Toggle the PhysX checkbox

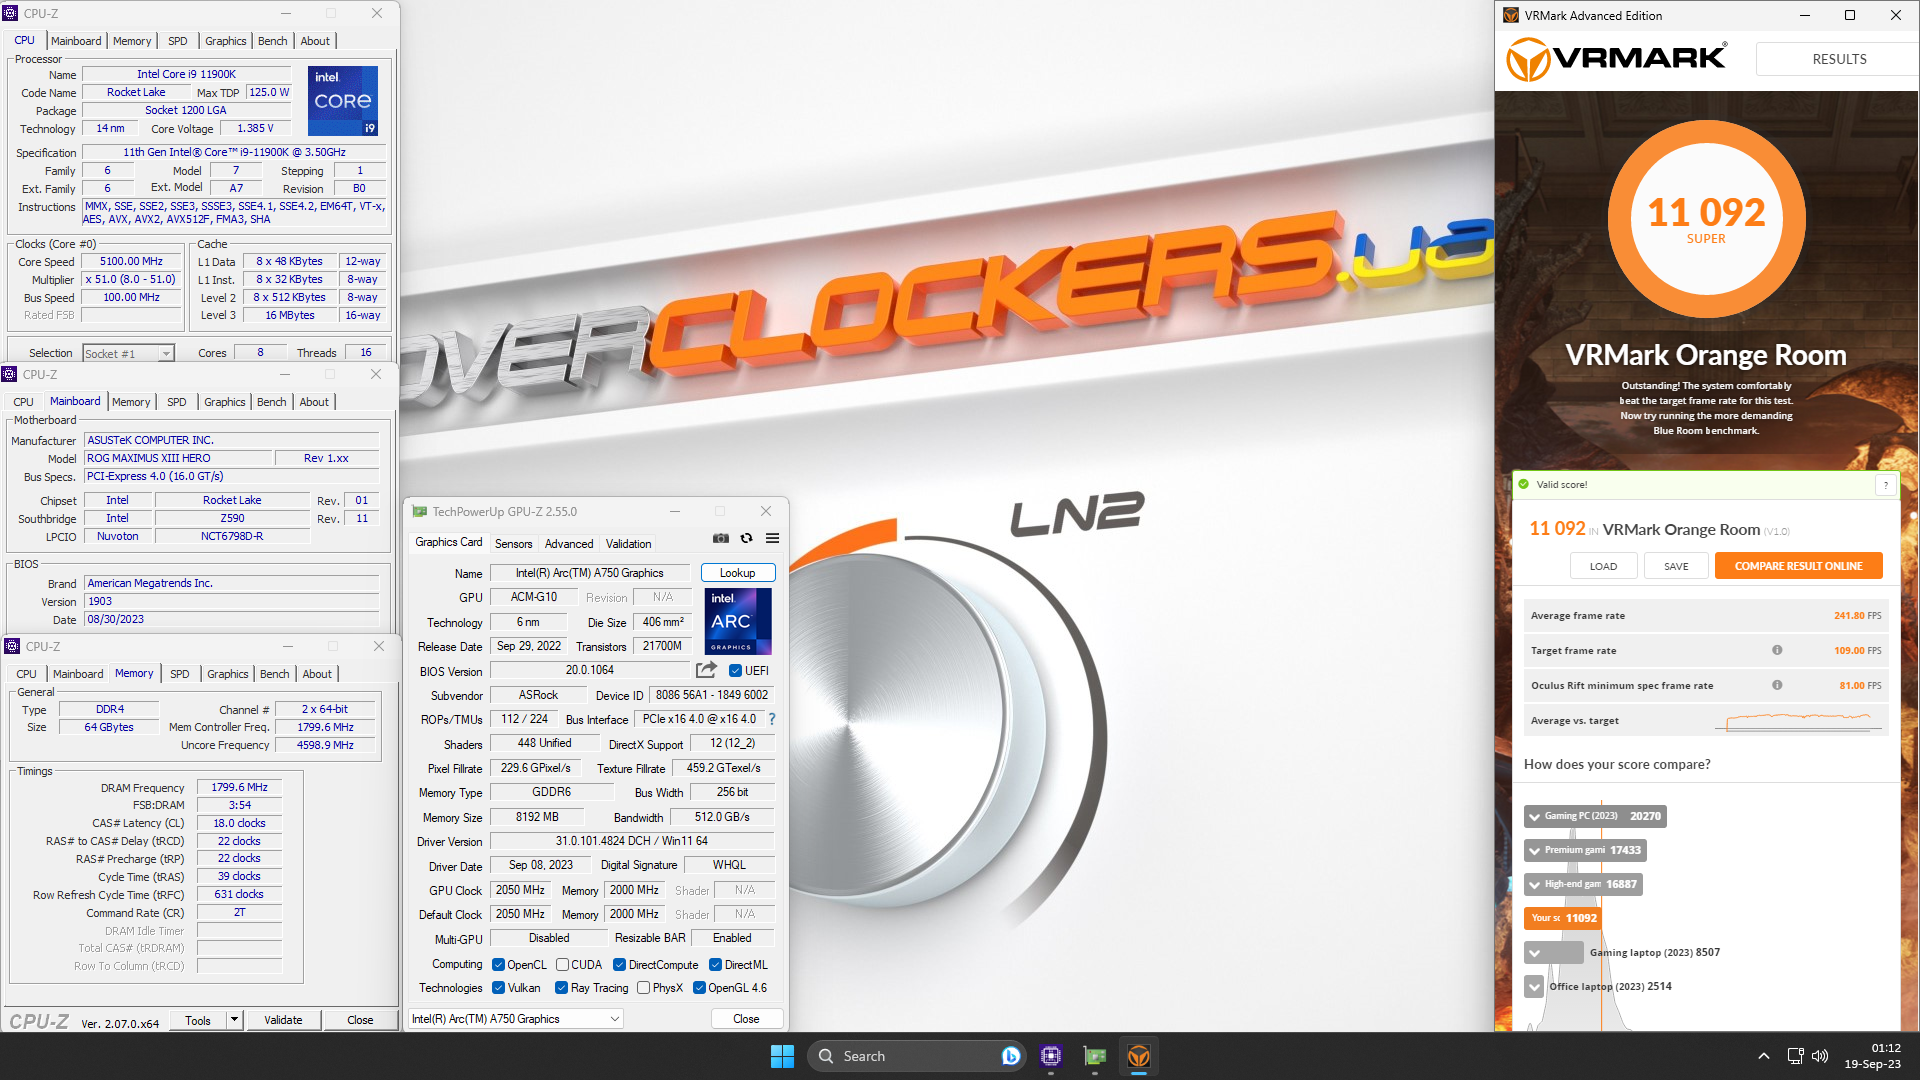coord(644,988)
